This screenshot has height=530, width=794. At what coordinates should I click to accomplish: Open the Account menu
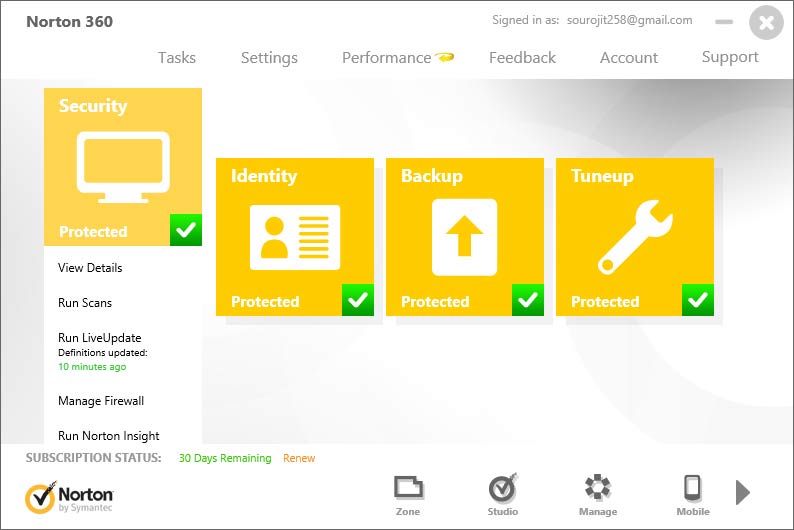coord(629,58)
